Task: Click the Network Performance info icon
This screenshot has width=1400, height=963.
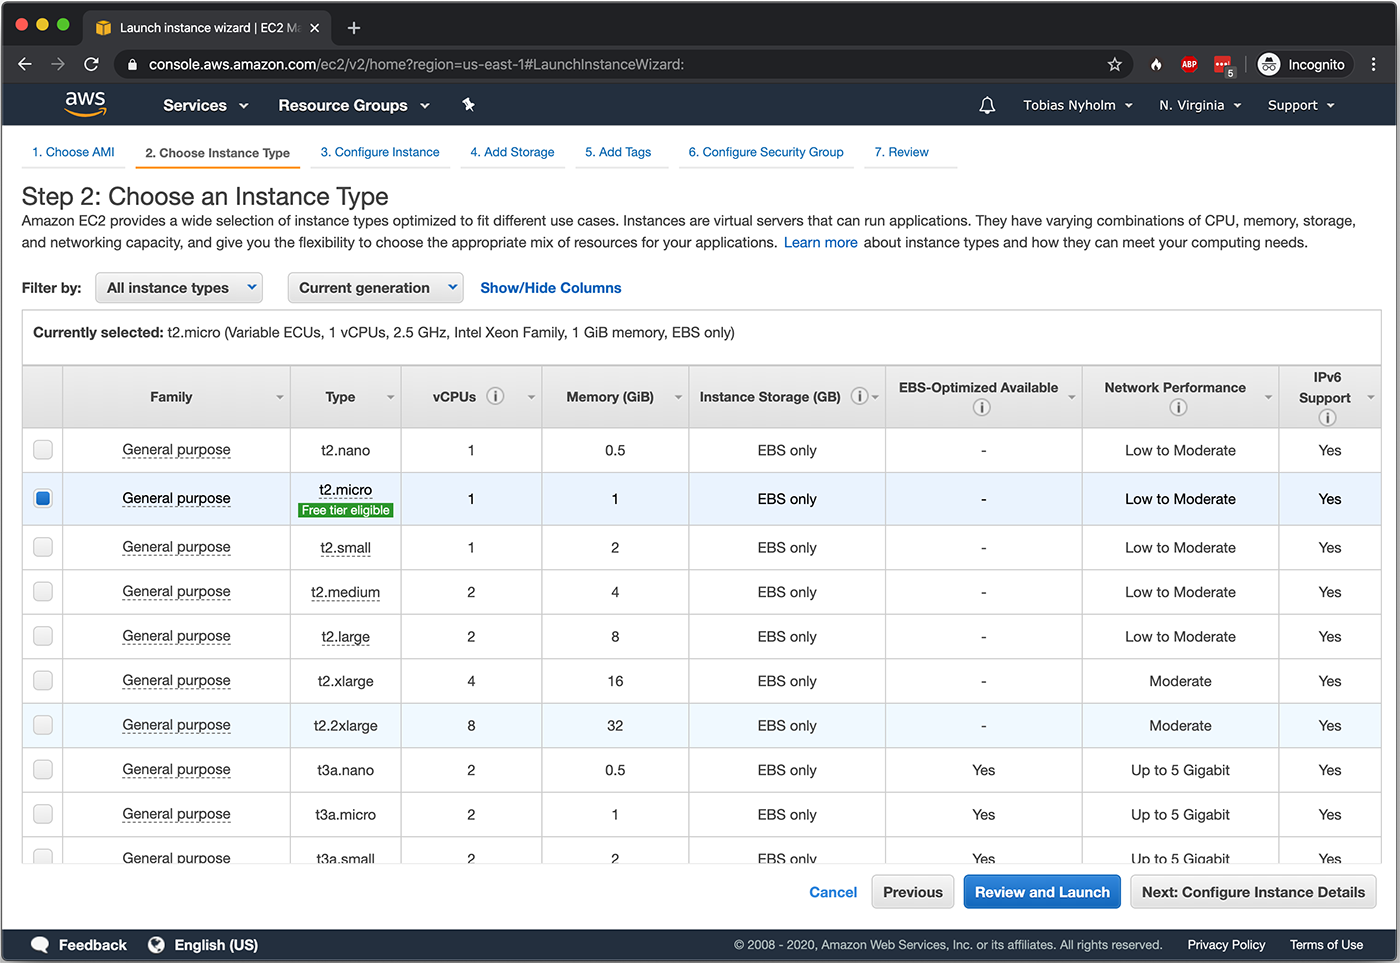Action: pyautogui.click(x=1178, y=407)
